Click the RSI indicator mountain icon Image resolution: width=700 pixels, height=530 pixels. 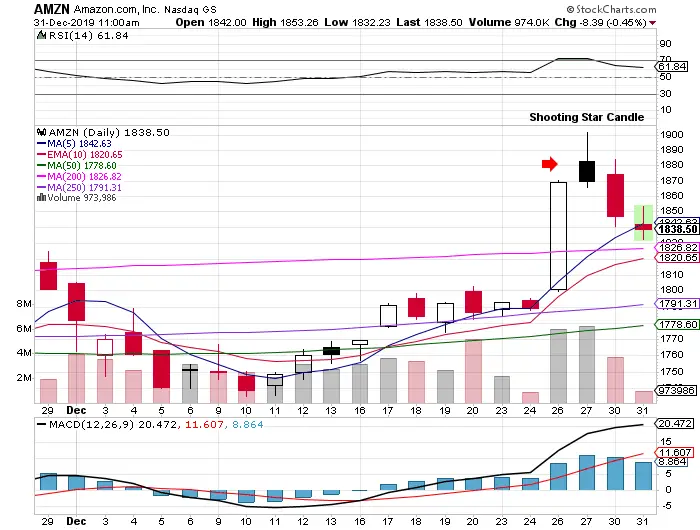pos(41,35)
